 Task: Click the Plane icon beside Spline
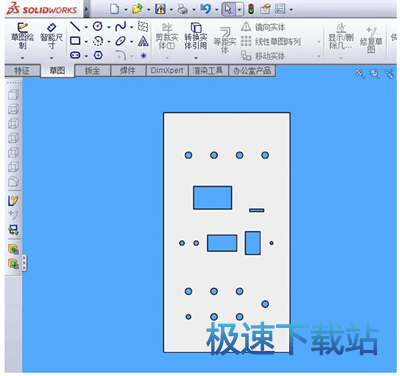143,27
